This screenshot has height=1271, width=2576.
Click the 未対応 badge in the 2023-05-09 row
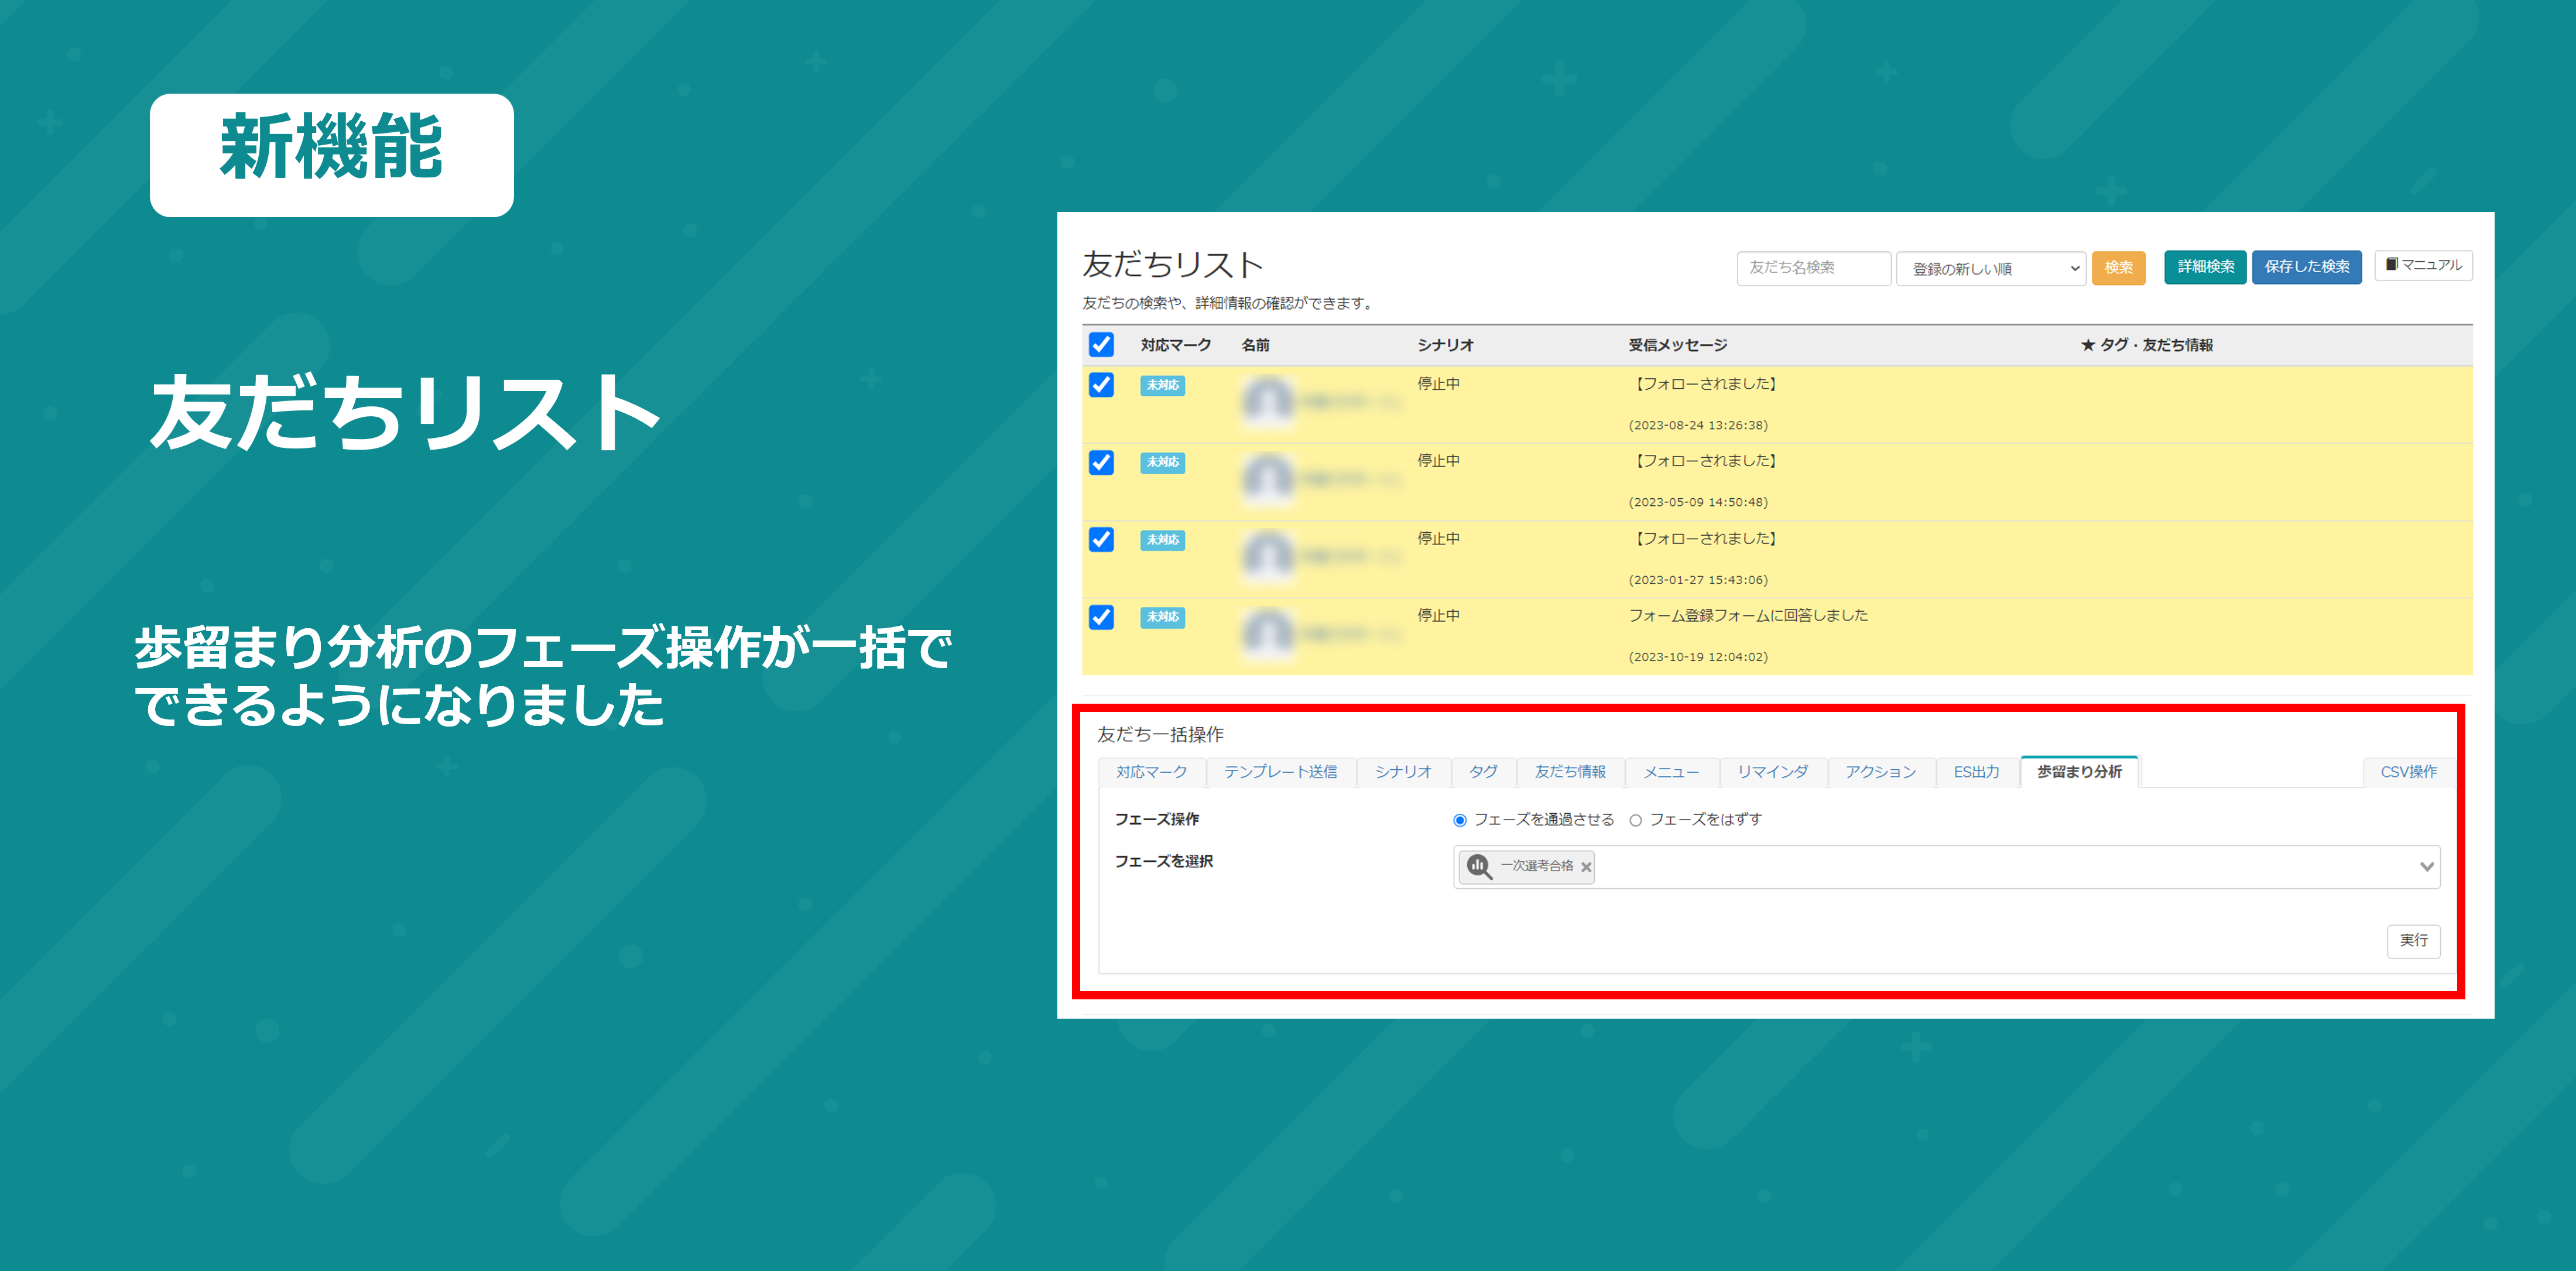1163,462
